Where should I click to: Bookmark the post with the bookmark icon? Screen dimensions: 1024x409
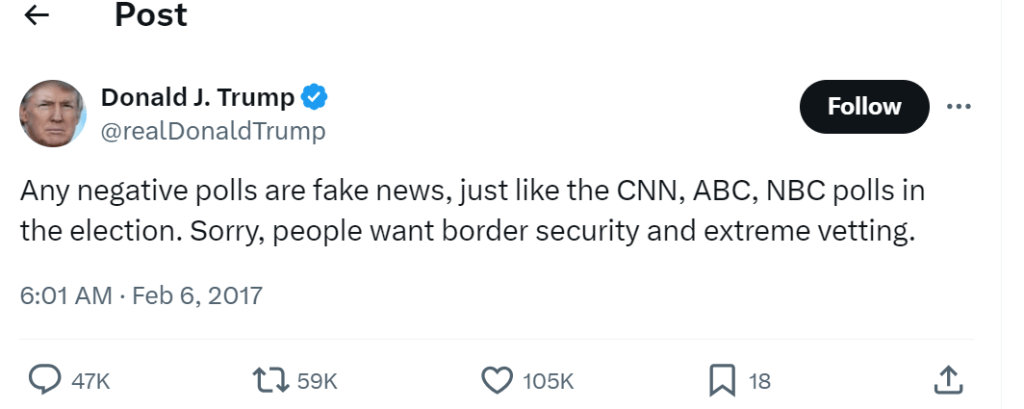722,379
